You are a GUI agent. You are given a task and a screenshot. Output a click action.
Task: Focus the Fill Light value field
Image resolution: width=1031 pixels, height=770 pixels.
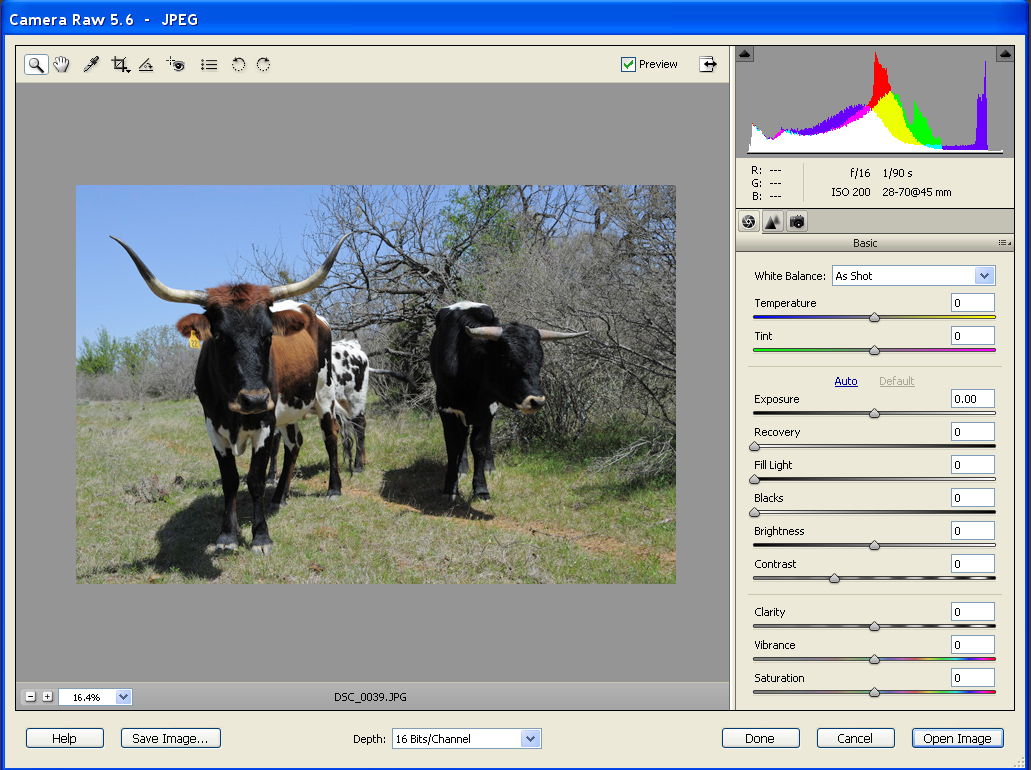(972, 464)
